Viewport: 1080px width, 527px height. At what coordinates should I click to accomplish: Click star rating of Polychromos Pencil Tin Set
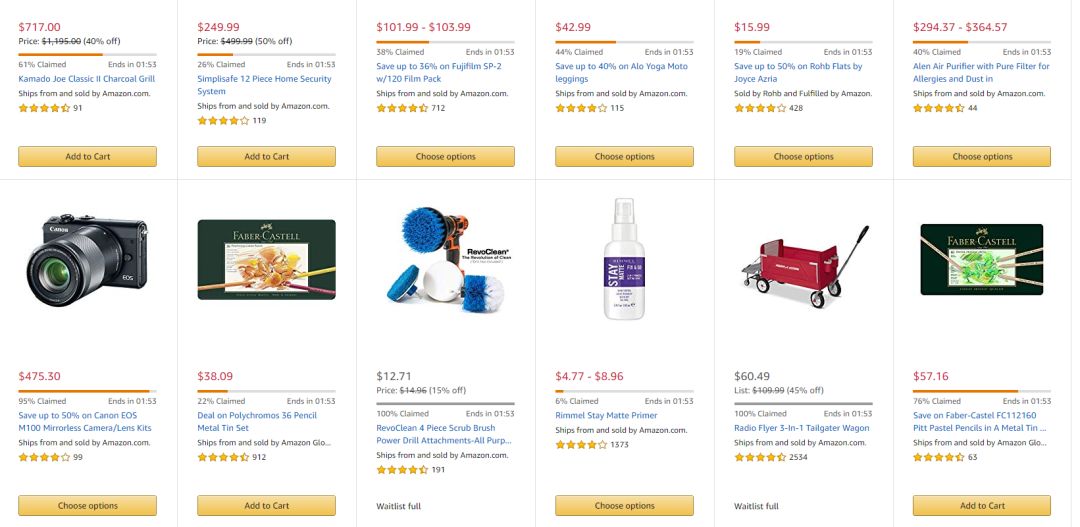(223, 457)
